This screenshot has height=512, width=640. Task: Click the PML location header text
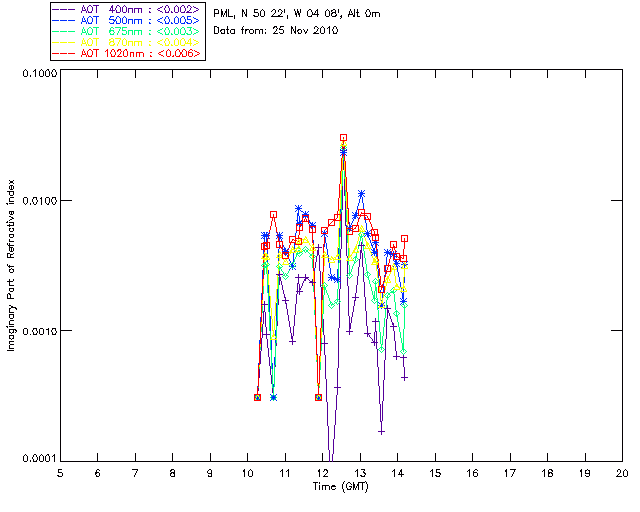297,14
